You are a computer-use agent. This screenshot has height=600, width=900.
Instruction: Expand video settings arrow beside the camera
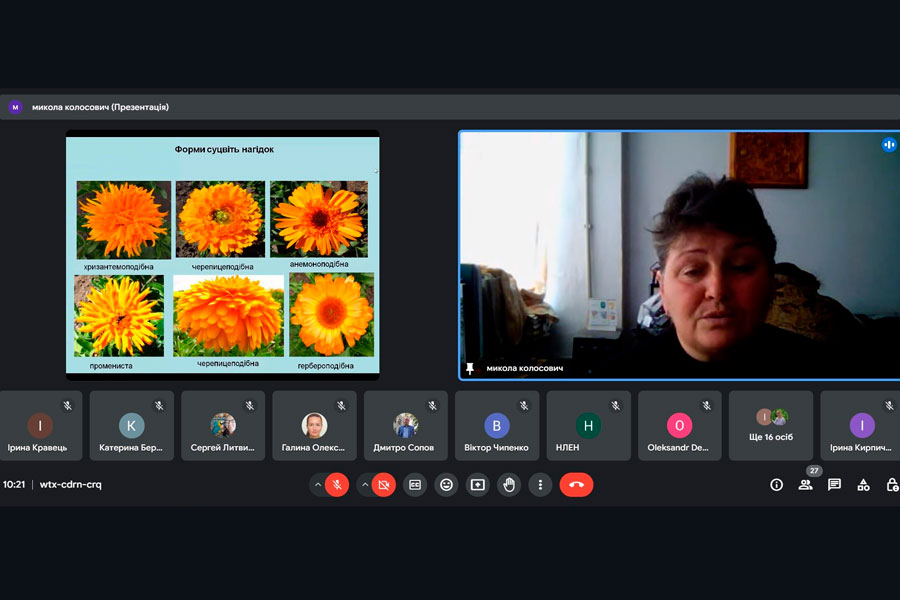(365, 485)
